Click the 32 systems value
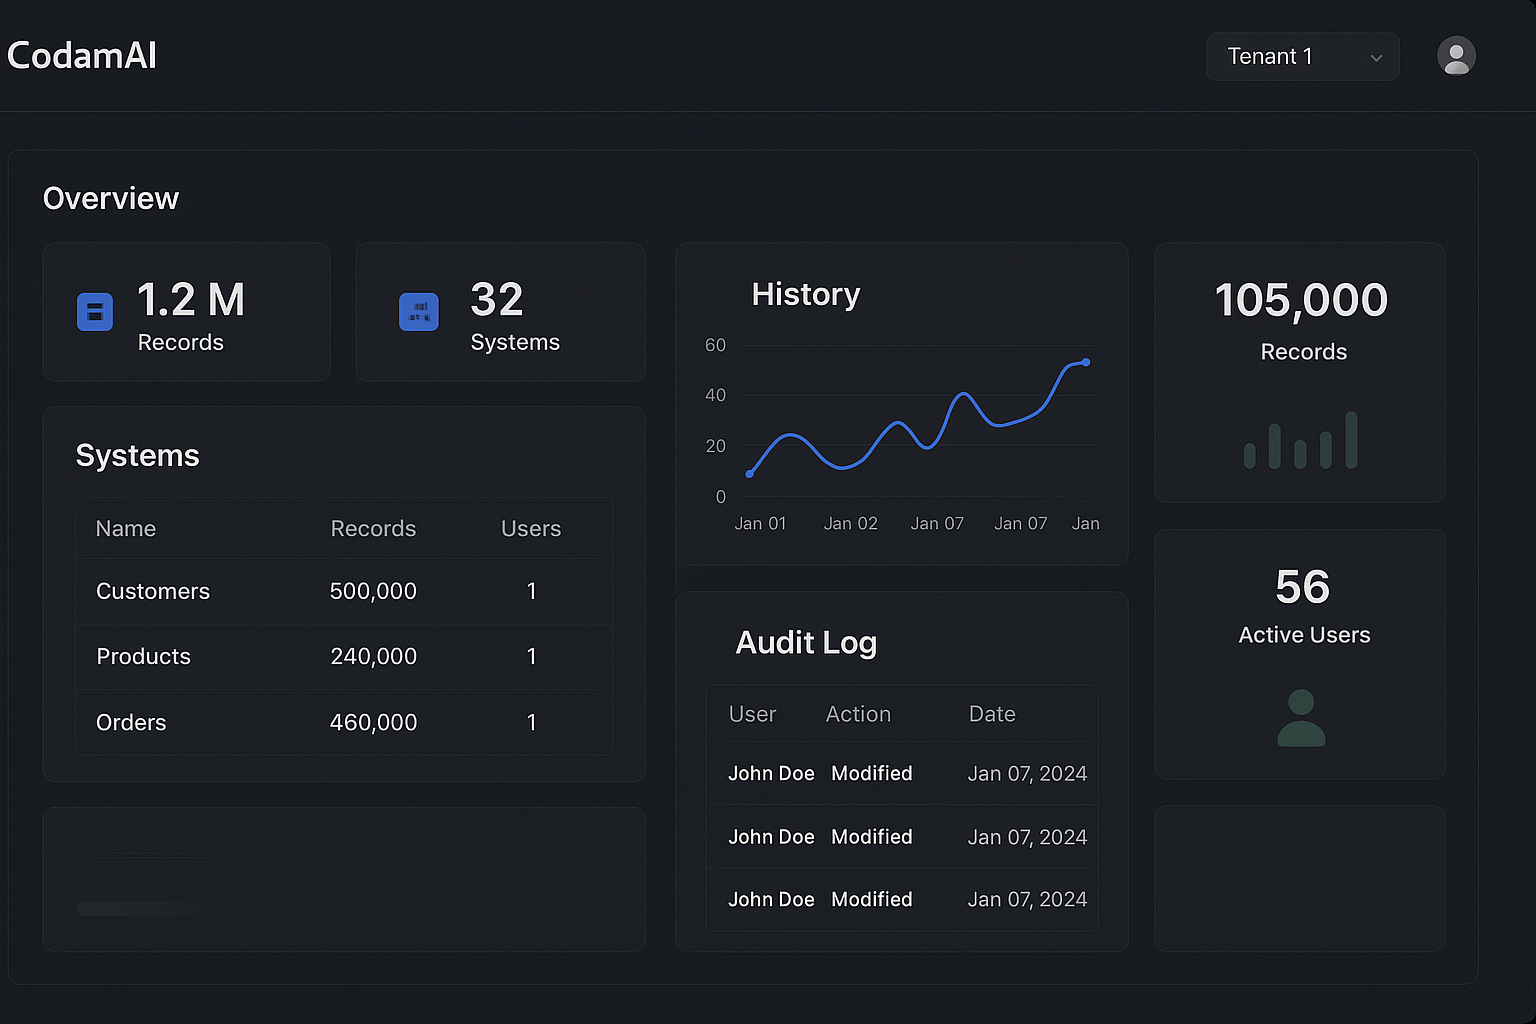This screenshot has height=1024, width=1536. (x=497, y=300)
